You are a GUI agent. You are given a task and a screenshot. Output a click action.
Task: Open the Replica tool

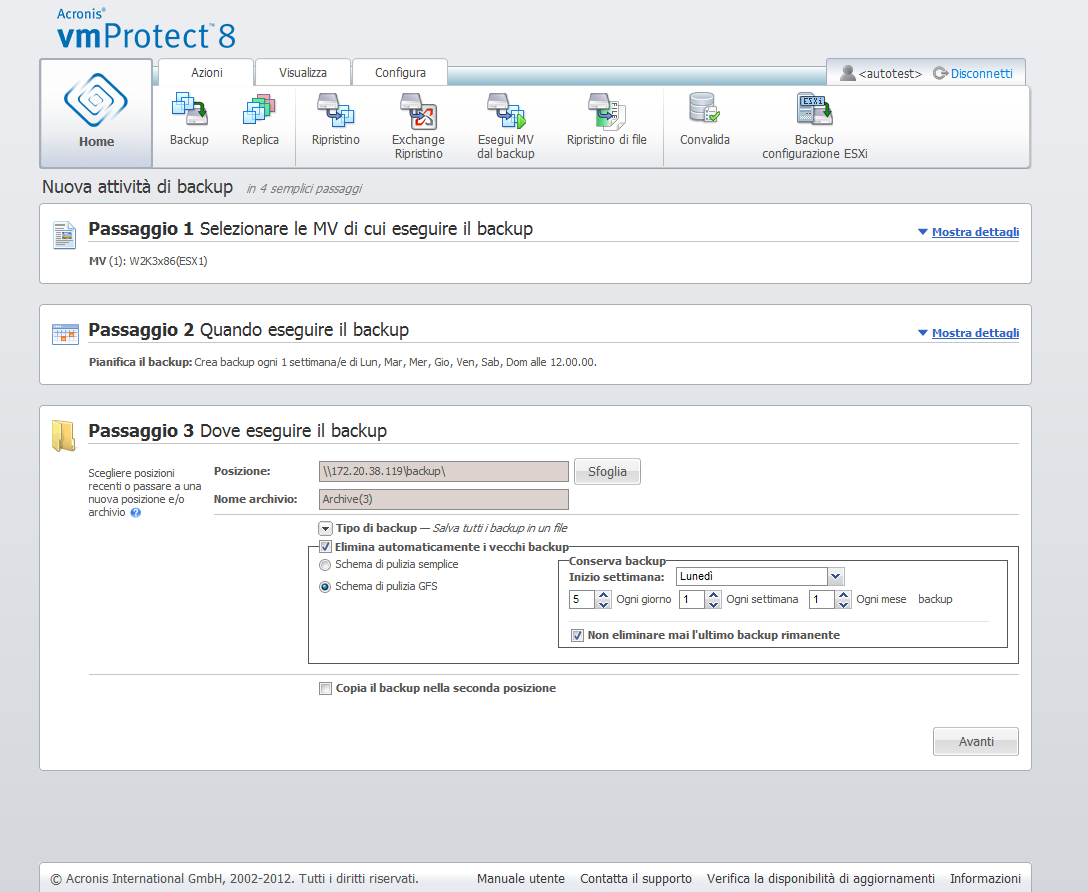pos(260,111)
